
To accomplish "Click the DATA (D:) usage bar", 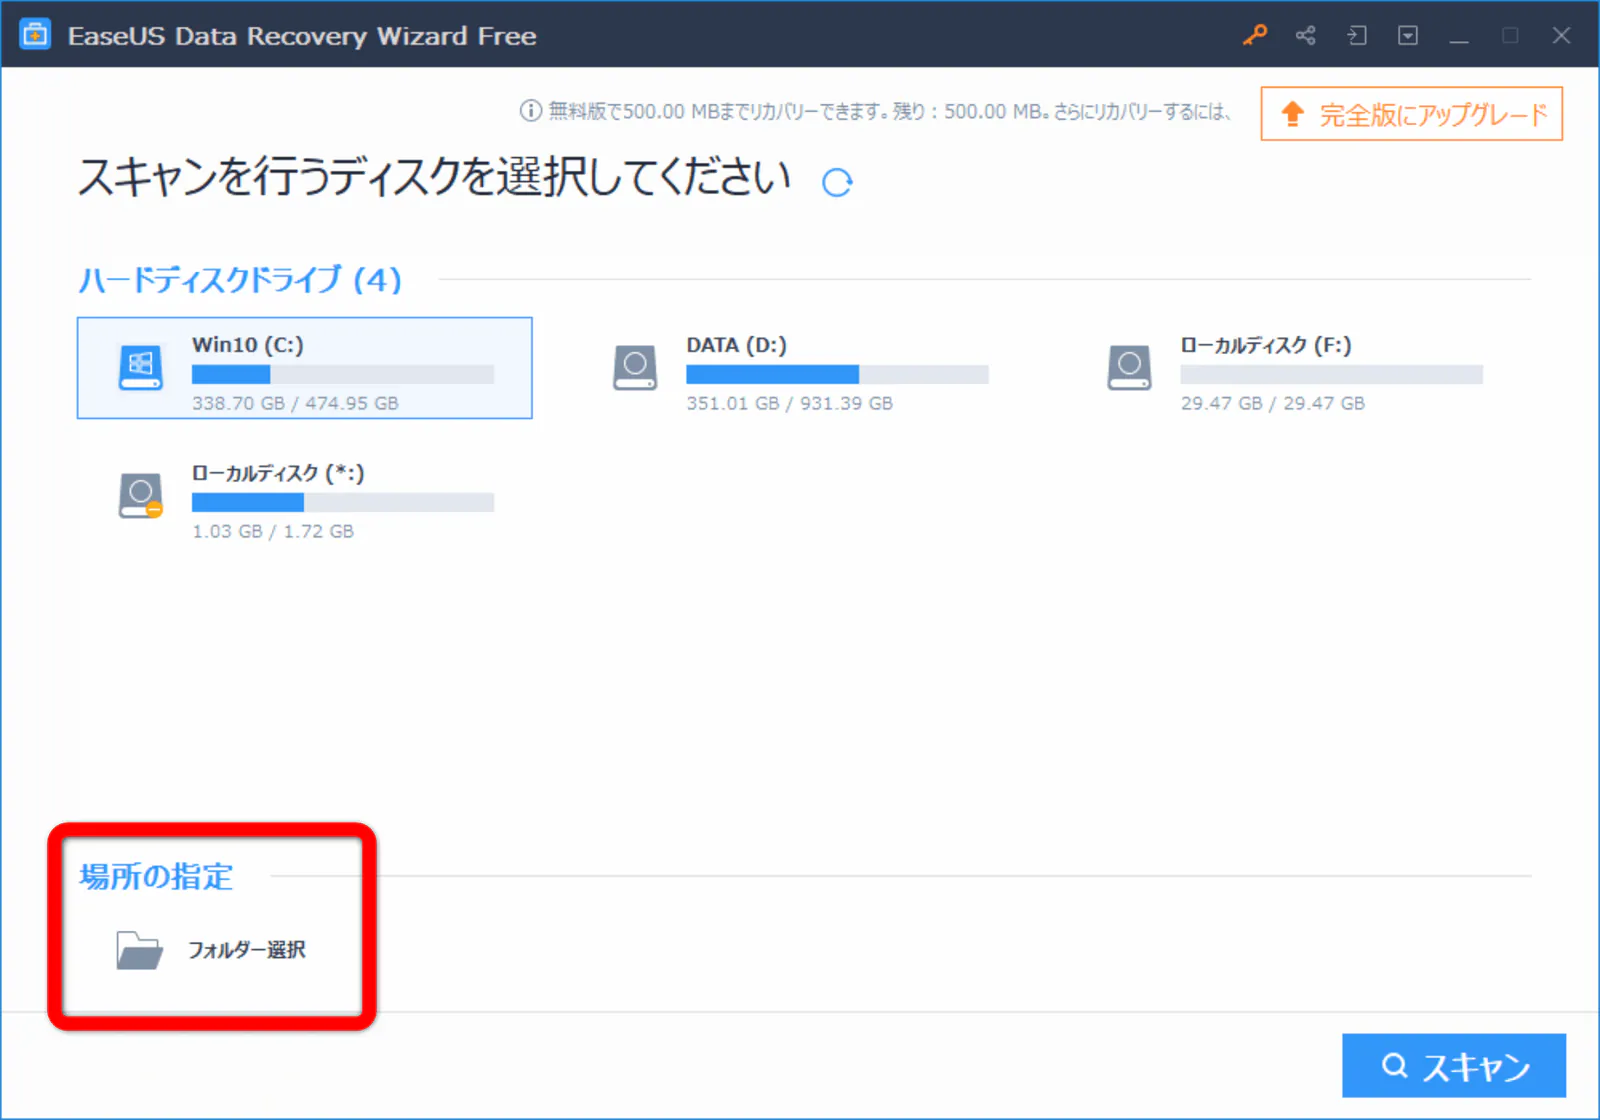I will [x=837, y=374].
